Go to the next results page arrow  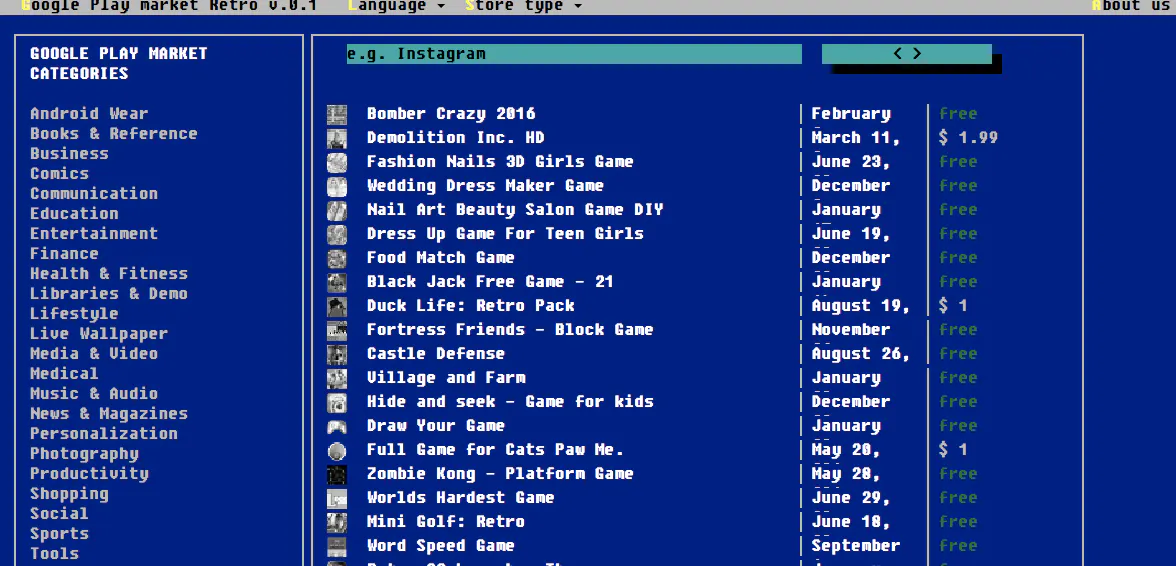(916, 53)
